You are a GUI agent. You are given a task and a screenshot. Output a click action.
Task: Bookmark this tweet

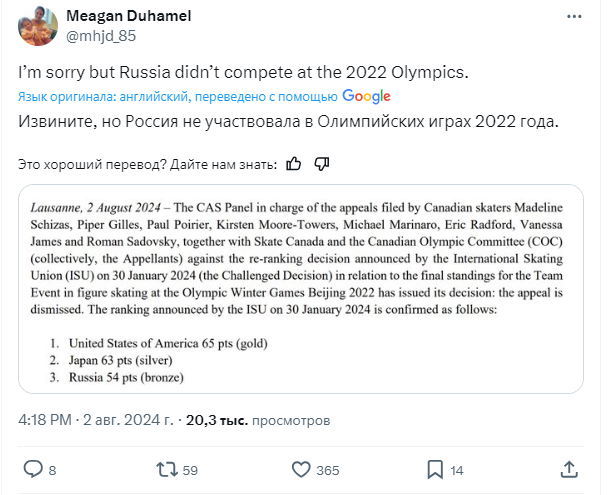(435, 468)
